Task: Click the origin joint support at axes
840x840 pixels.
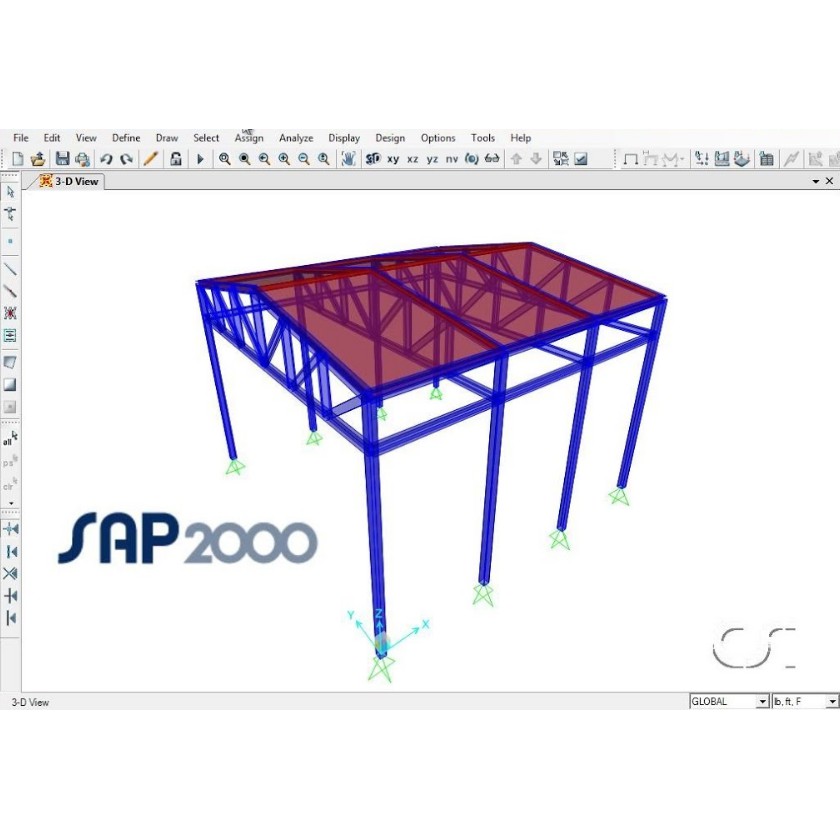Action: [x=381, y=650]
